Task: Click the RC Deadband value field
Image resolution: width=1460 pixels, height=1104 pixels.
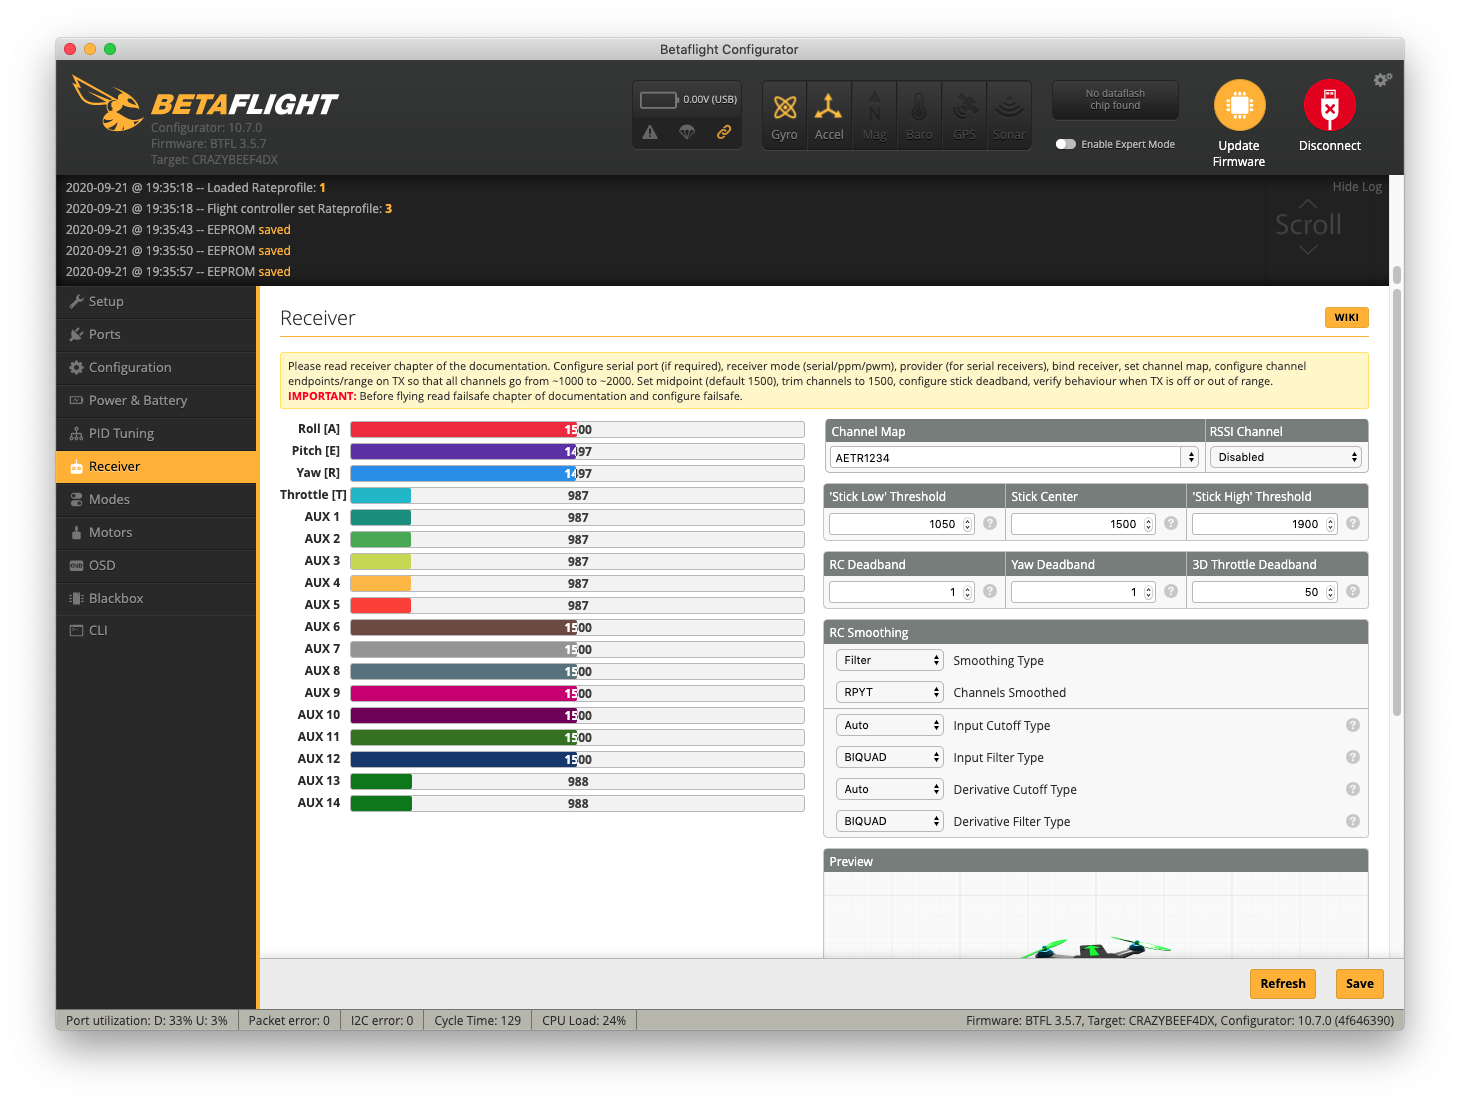Action: pos(901,592)
